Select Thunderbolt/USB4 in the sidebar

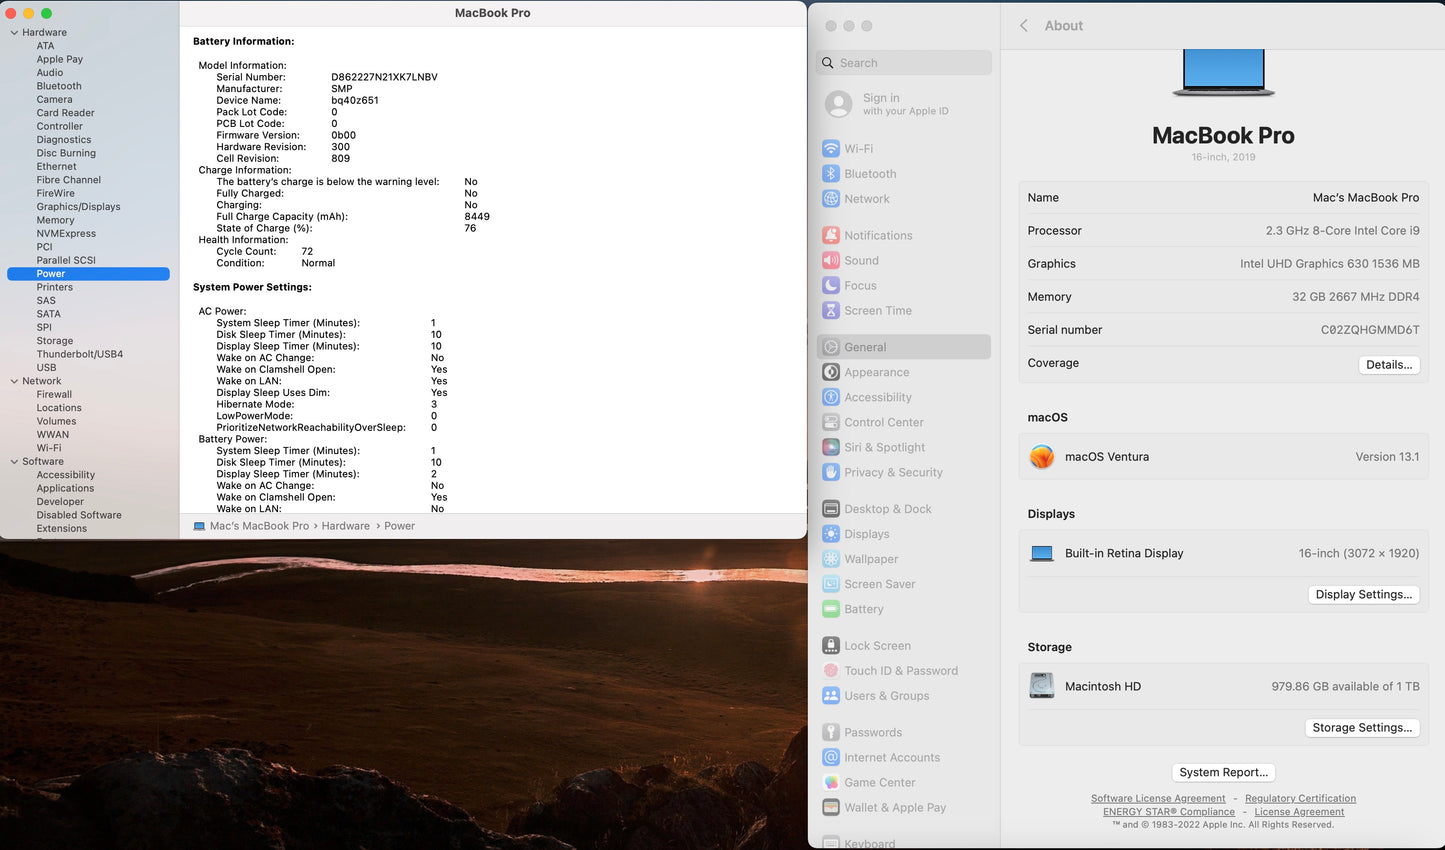79,354
